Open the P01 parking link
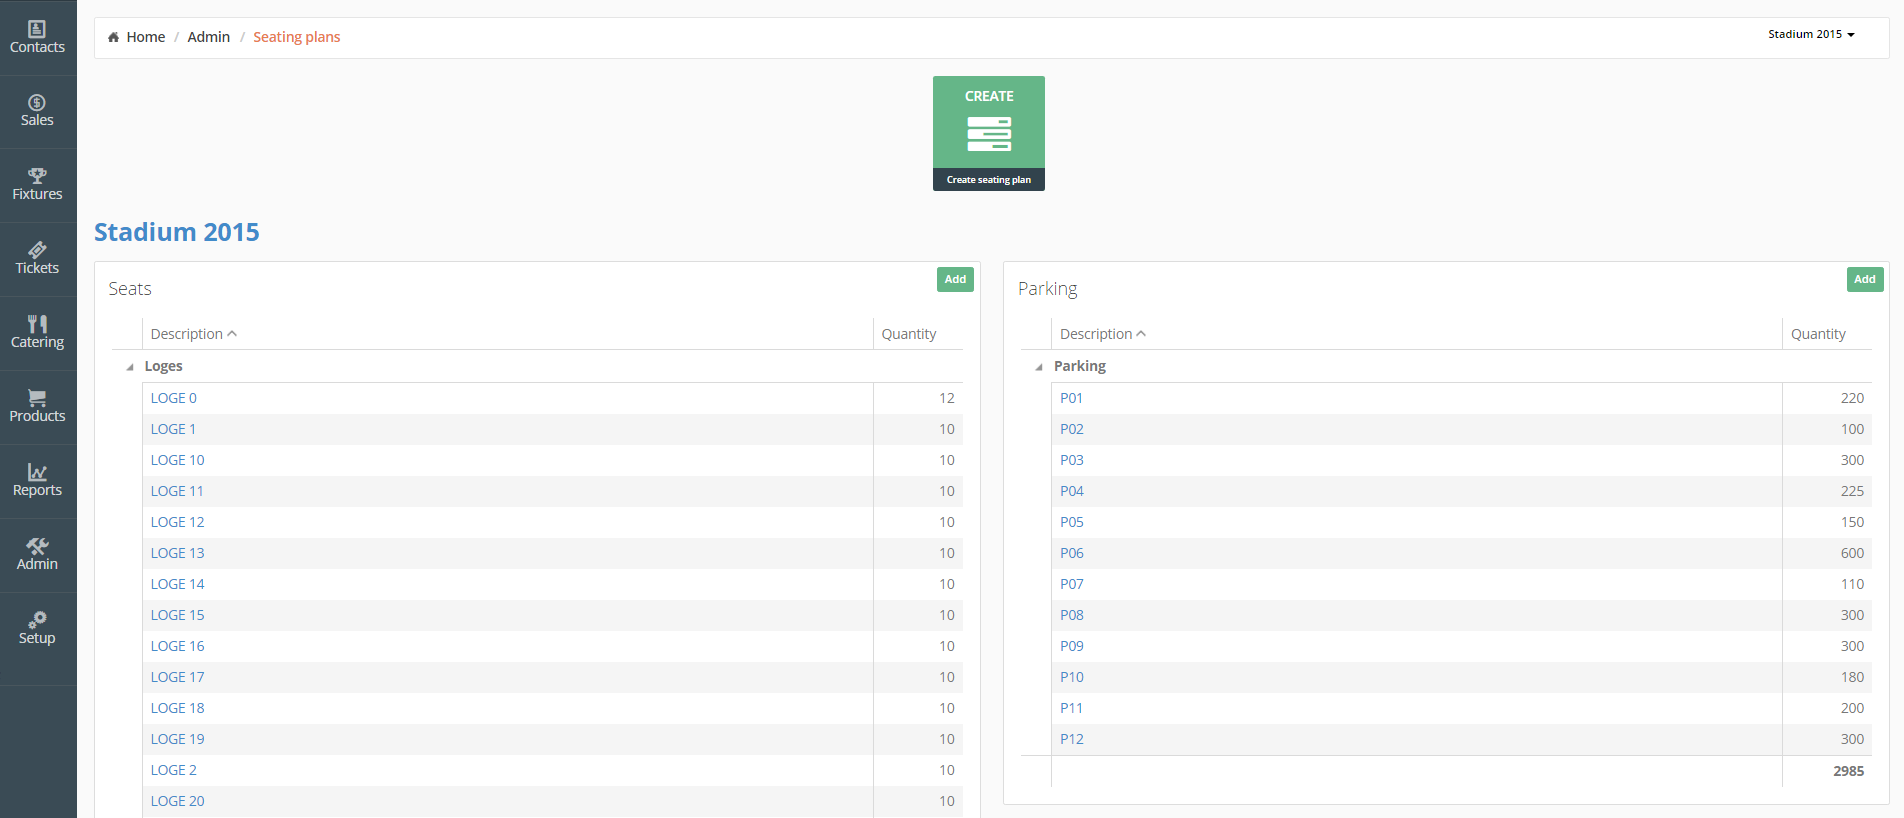Viewport: 1904px width, 818px height. [x=1071, y=398]
